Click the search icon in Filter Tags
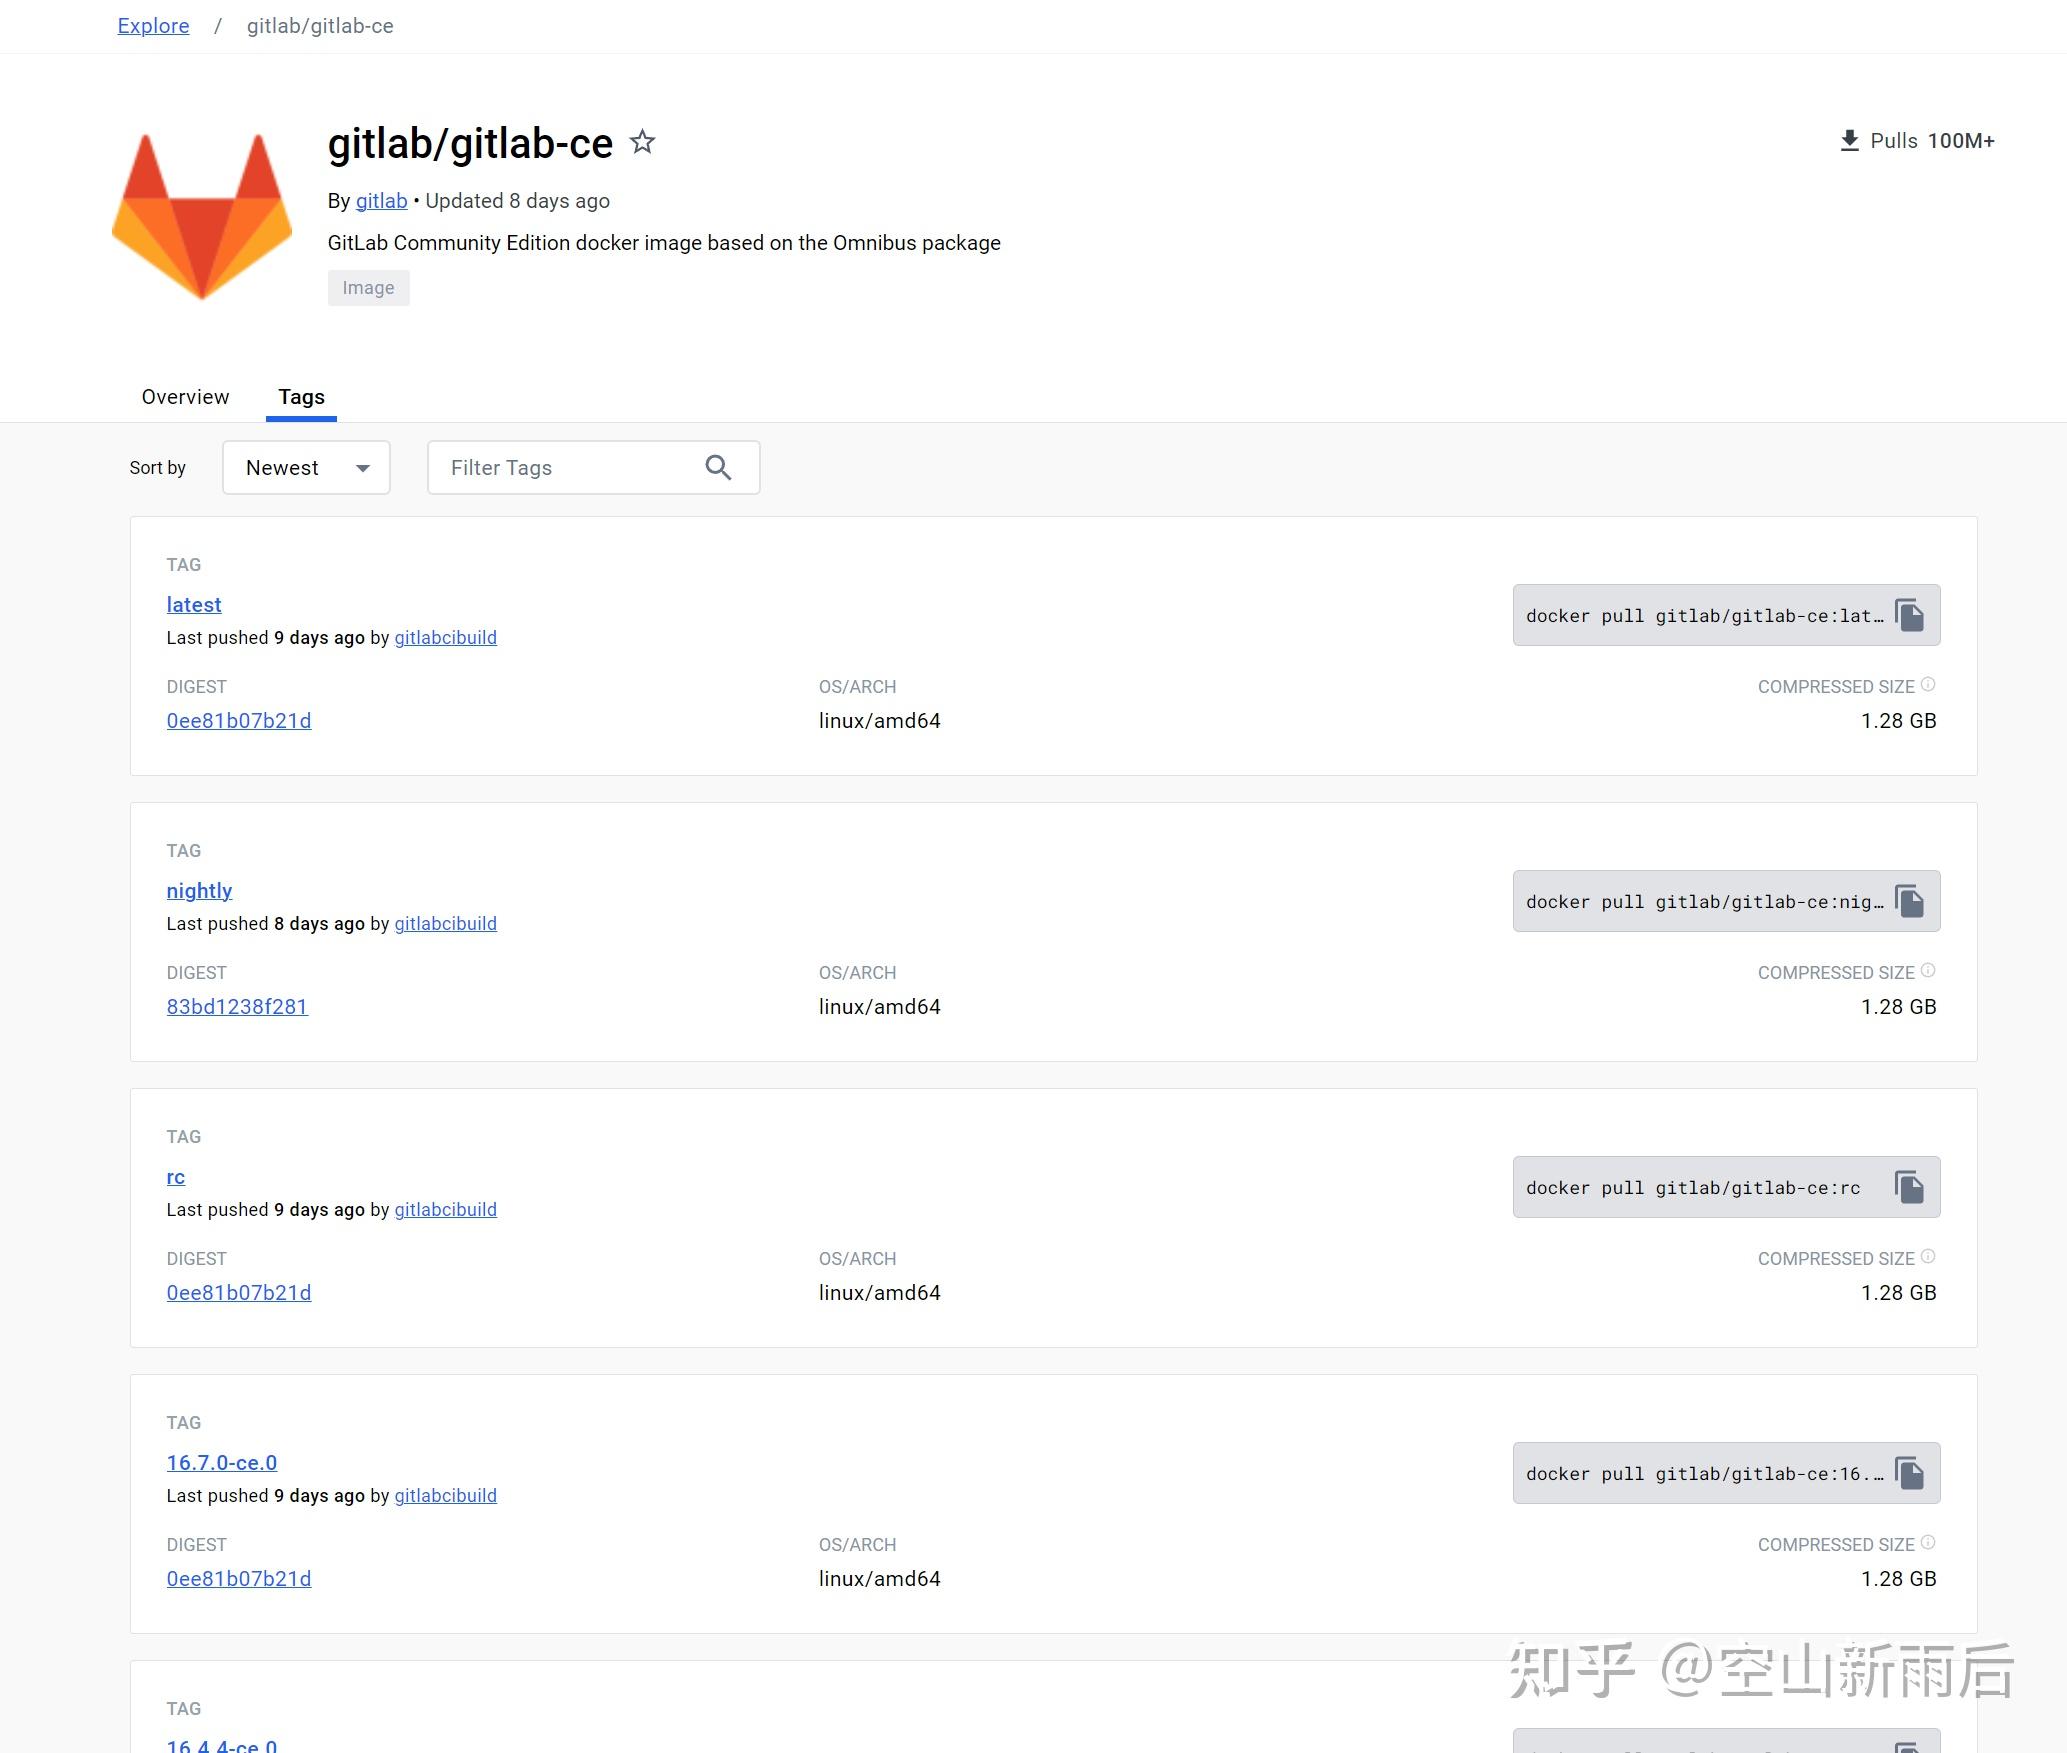 point(718,467)
